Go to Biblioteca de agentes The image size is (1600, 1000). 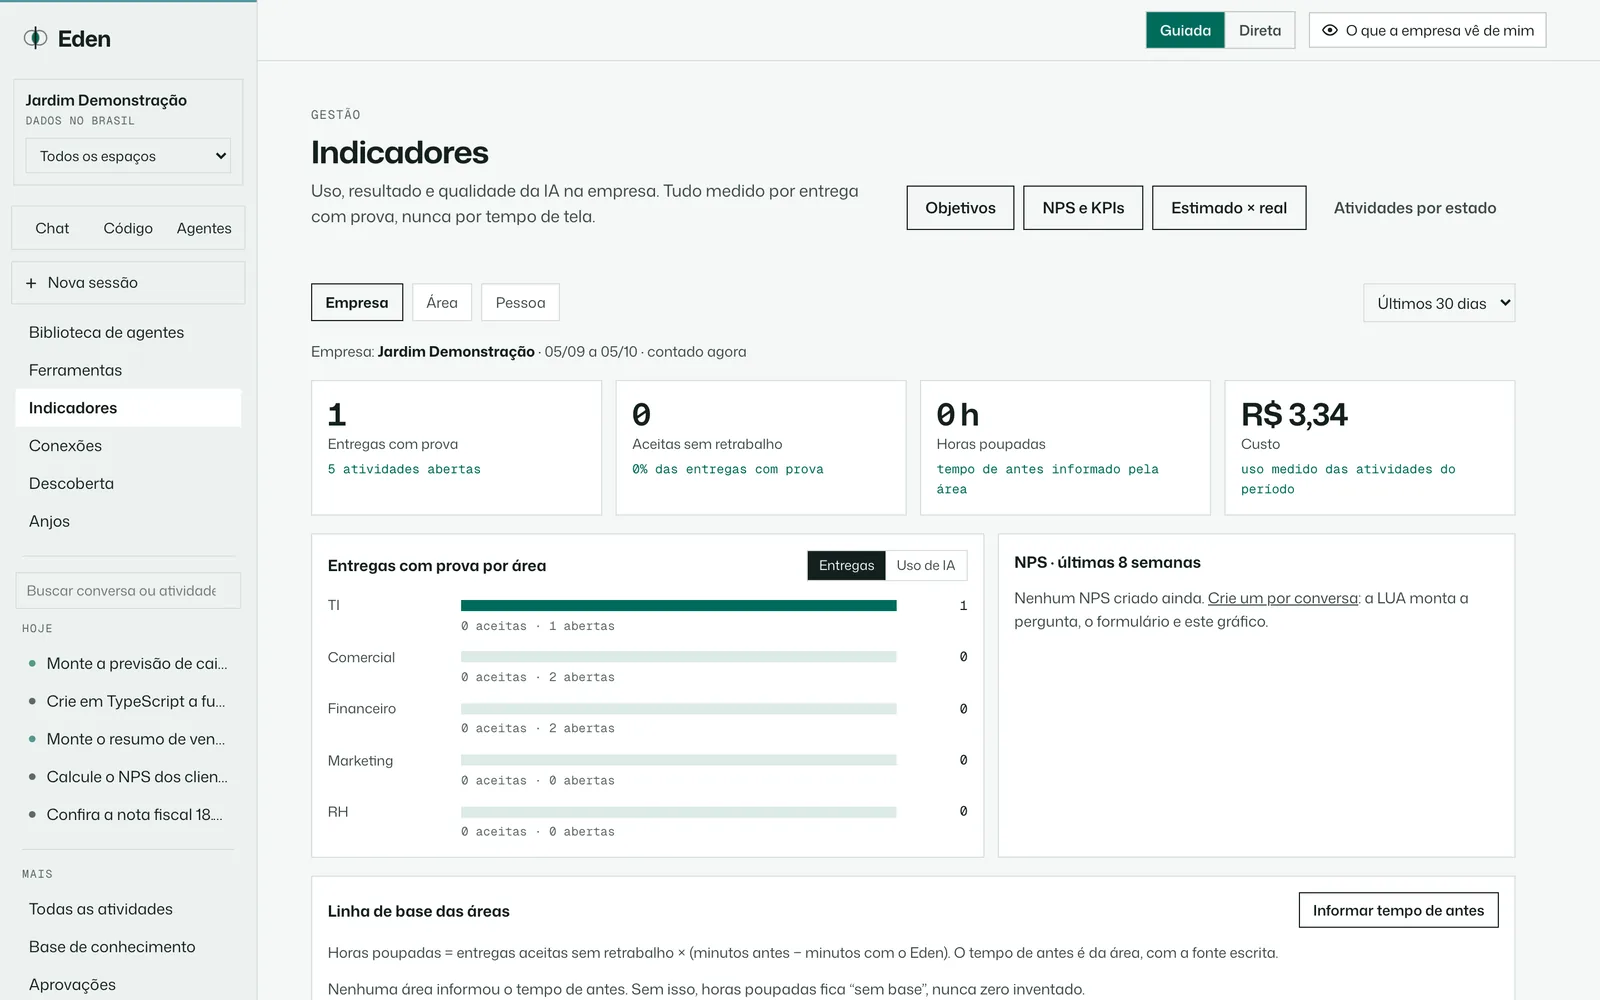[x=128, y=332]
